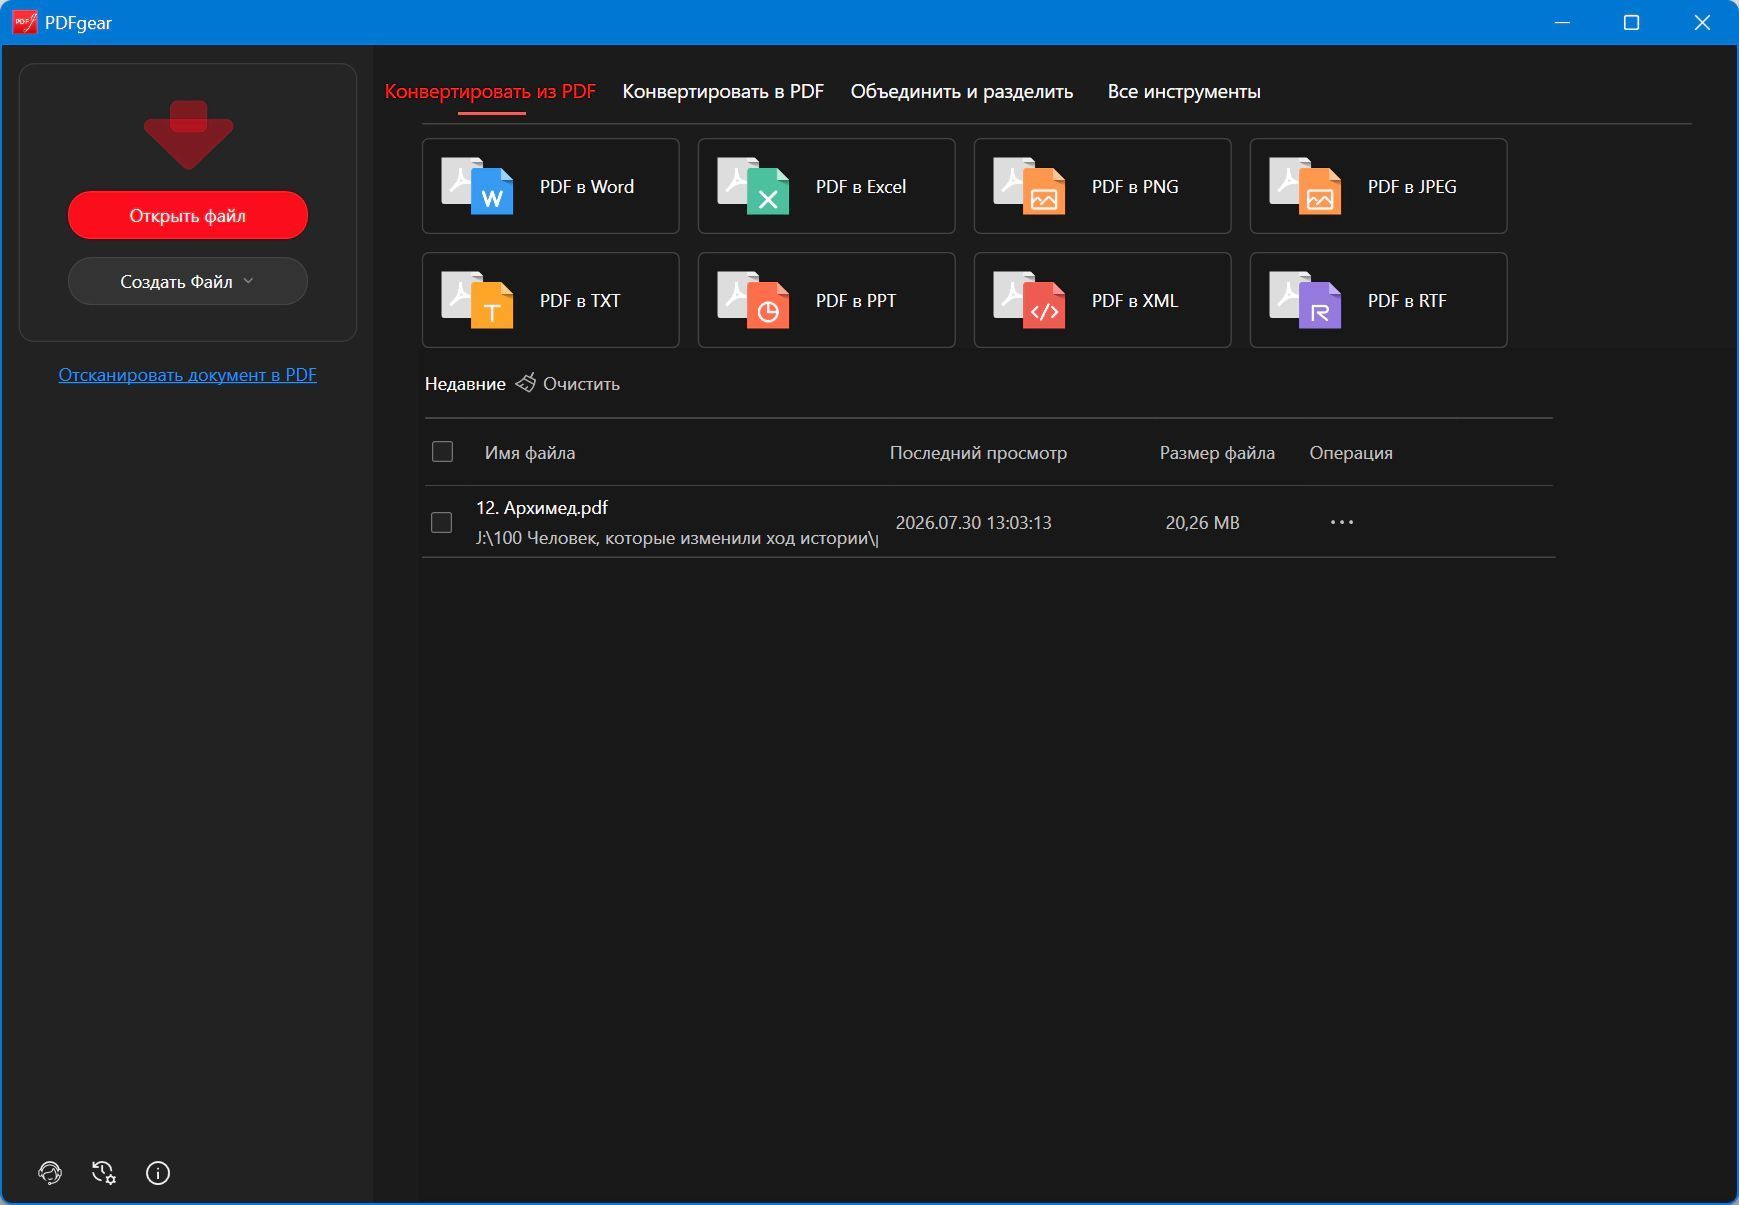Open the PDF to RTF converter
This screenshot has width=1739, height=1205.
click(1378, 300)
